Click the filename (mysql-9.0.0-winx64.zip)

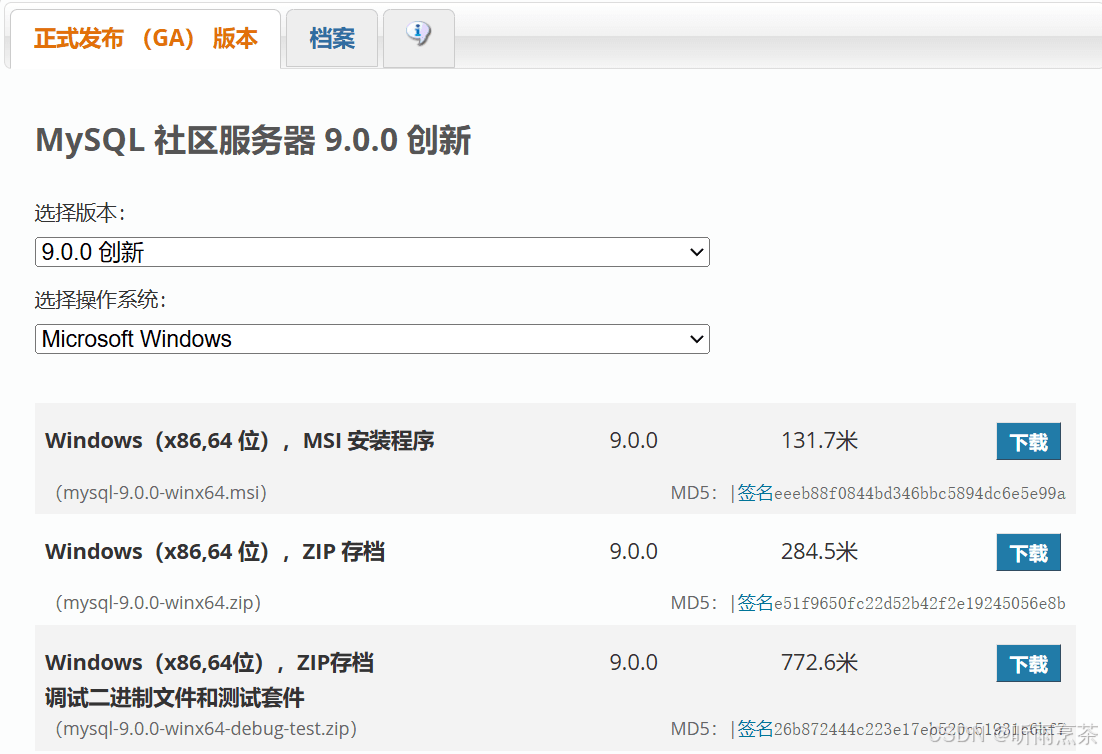158,603
